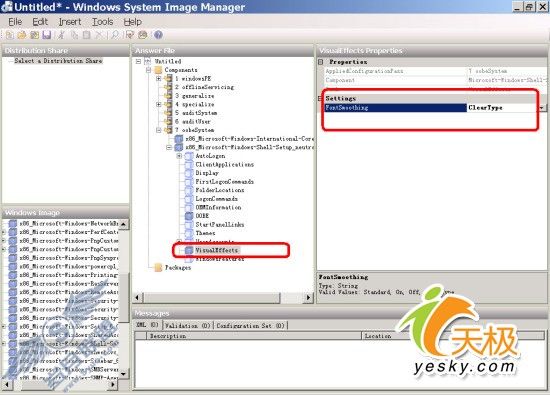Select the FirstLogonCommands tree item
Image resolution: width=550 pixels, height=395 pixels.
tap(224, 181)
